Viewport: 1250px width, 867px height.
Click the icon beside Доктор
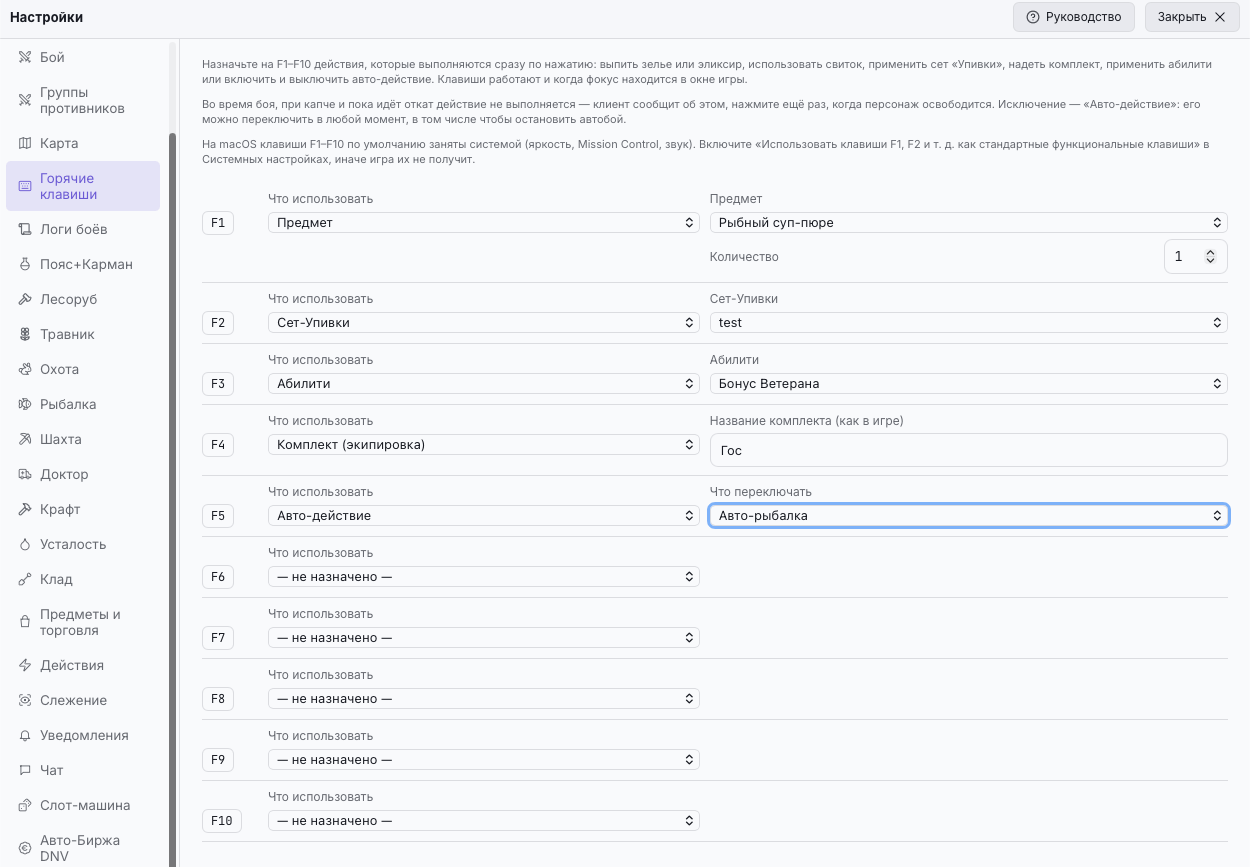(25, 474)
